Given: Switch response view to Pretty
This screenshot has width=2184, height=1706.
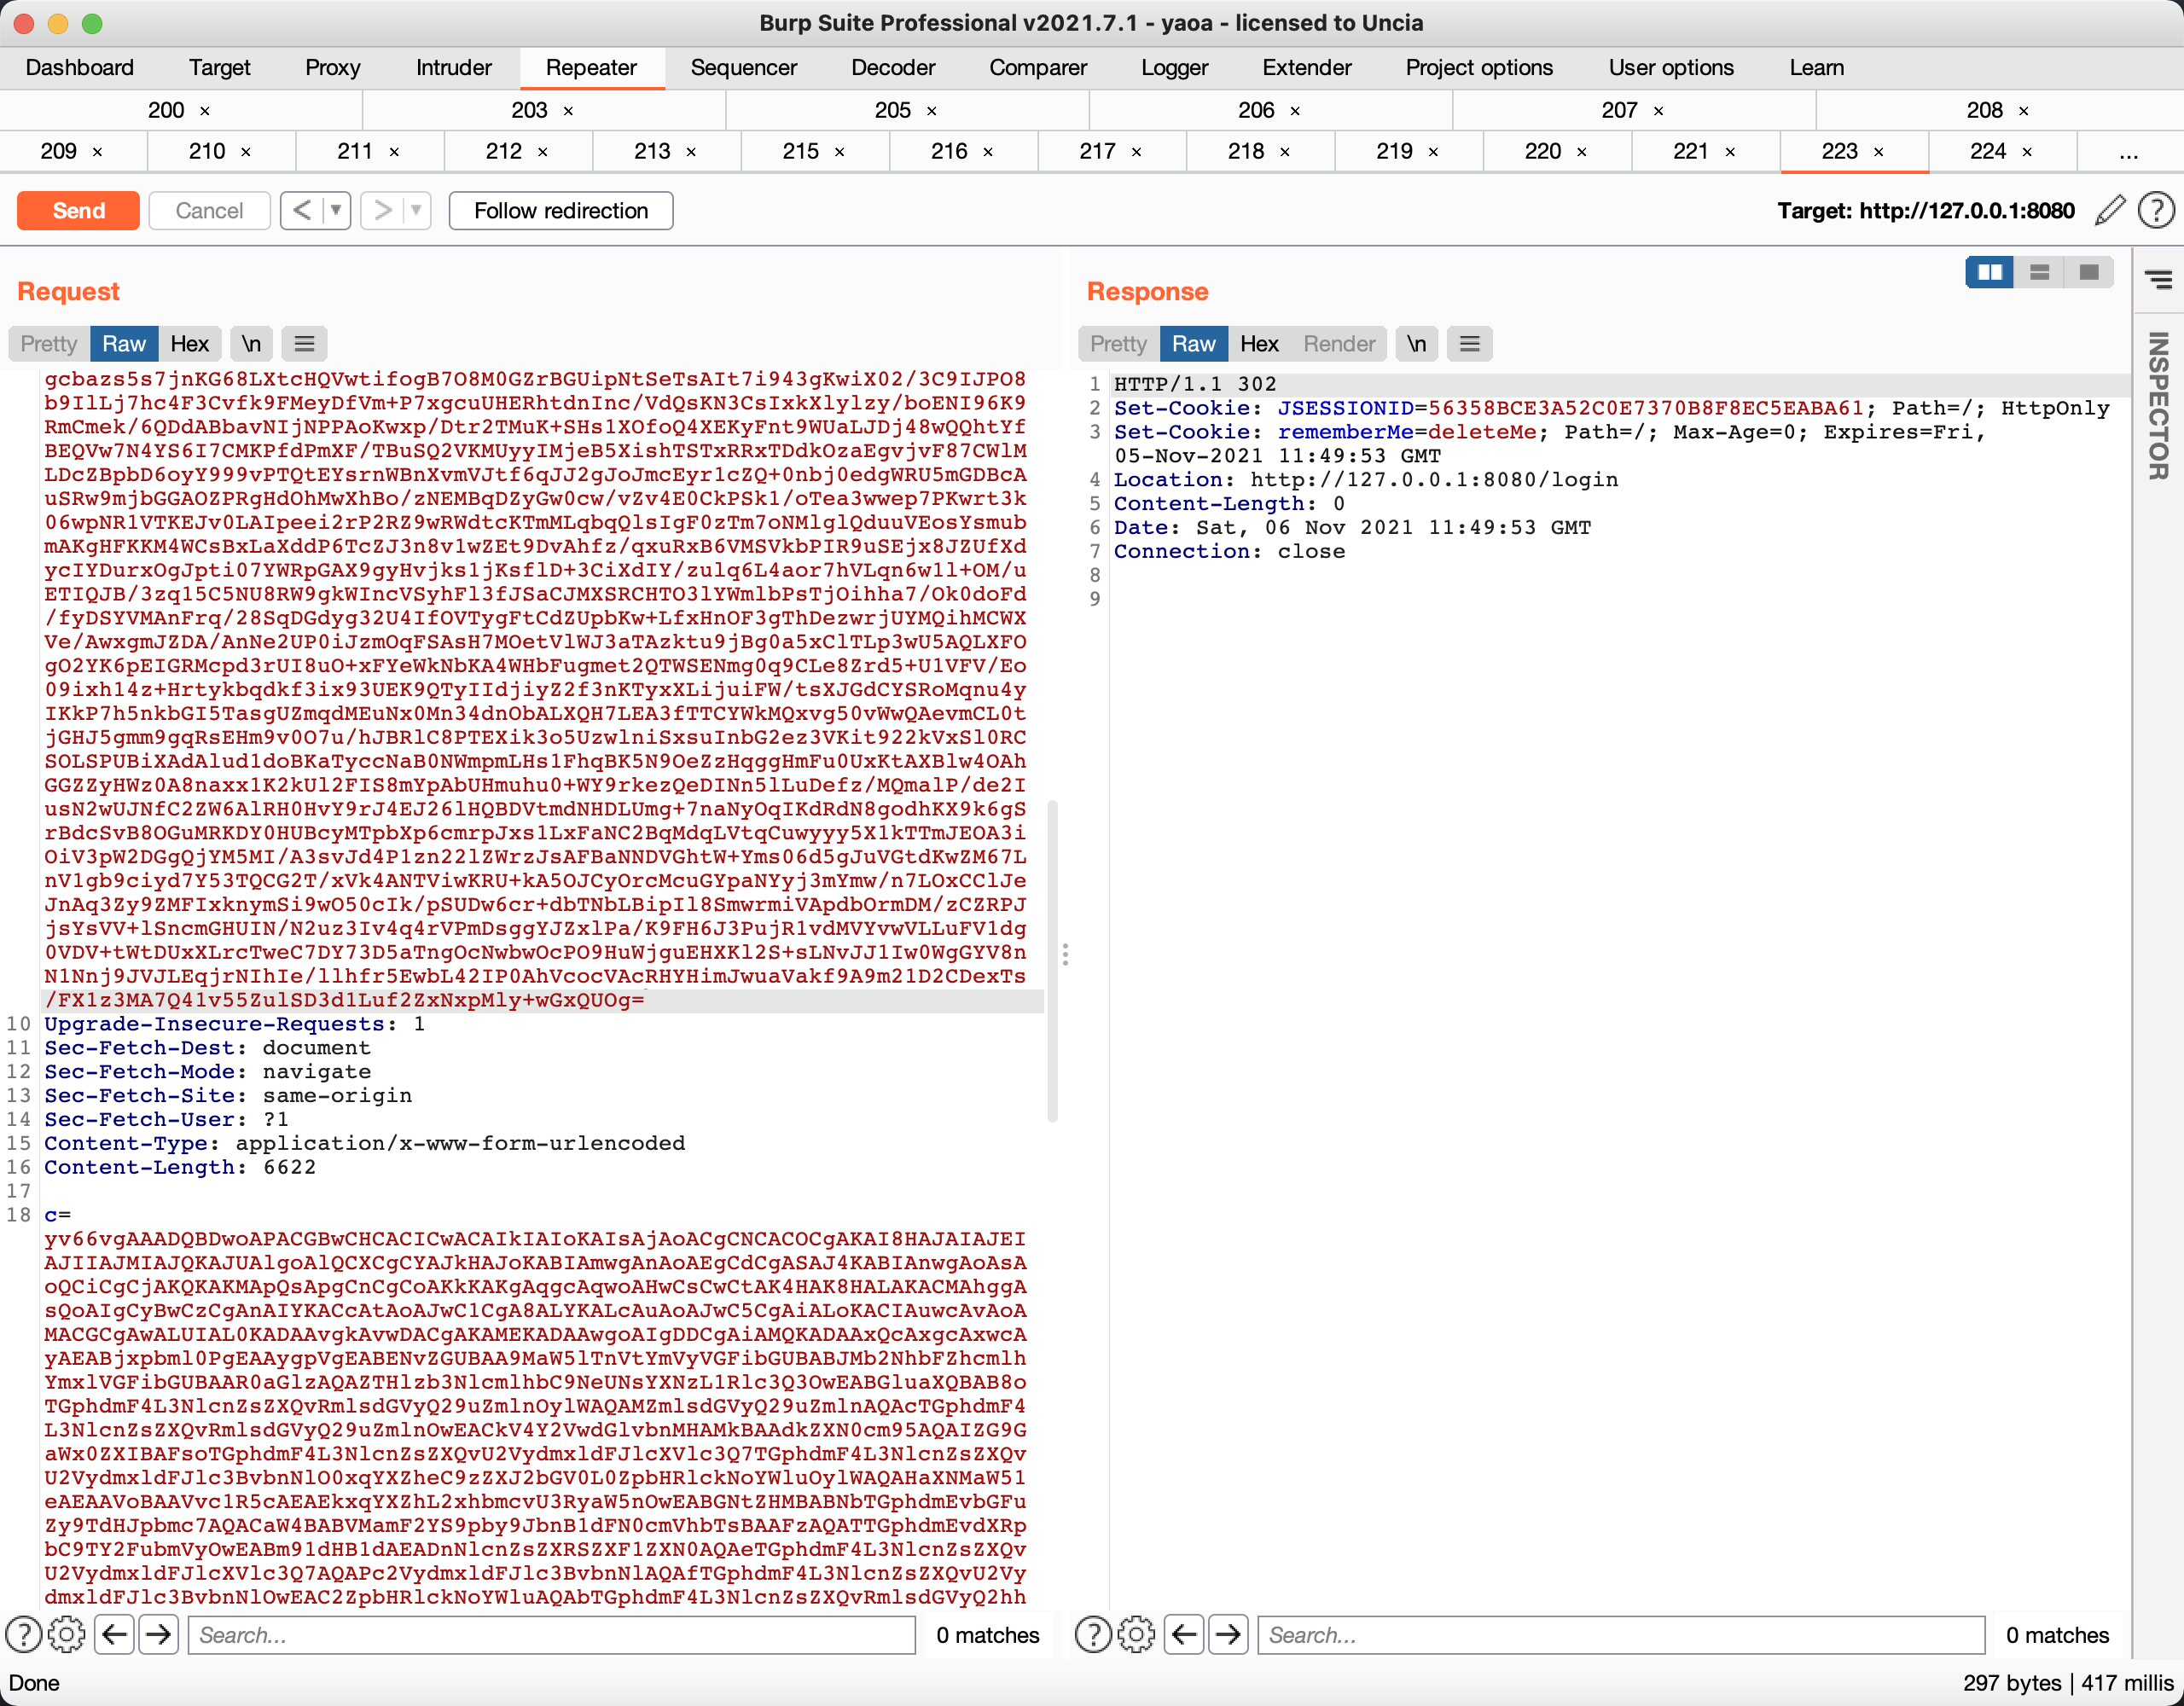Looking at the screenshot, I should tap(1118, 344).
